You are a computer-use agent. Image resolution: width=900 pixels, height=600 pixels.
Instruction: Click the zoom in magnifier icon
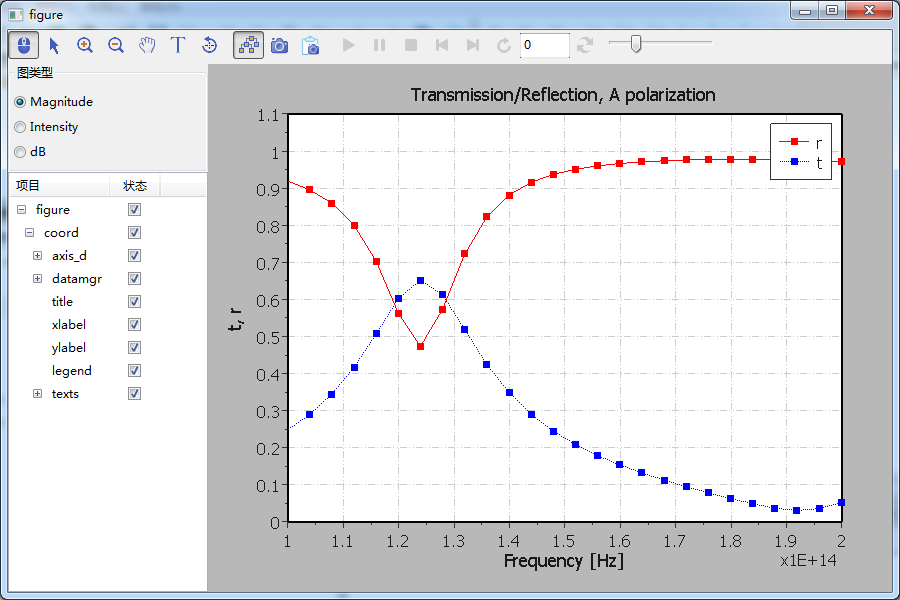[85, 45]
